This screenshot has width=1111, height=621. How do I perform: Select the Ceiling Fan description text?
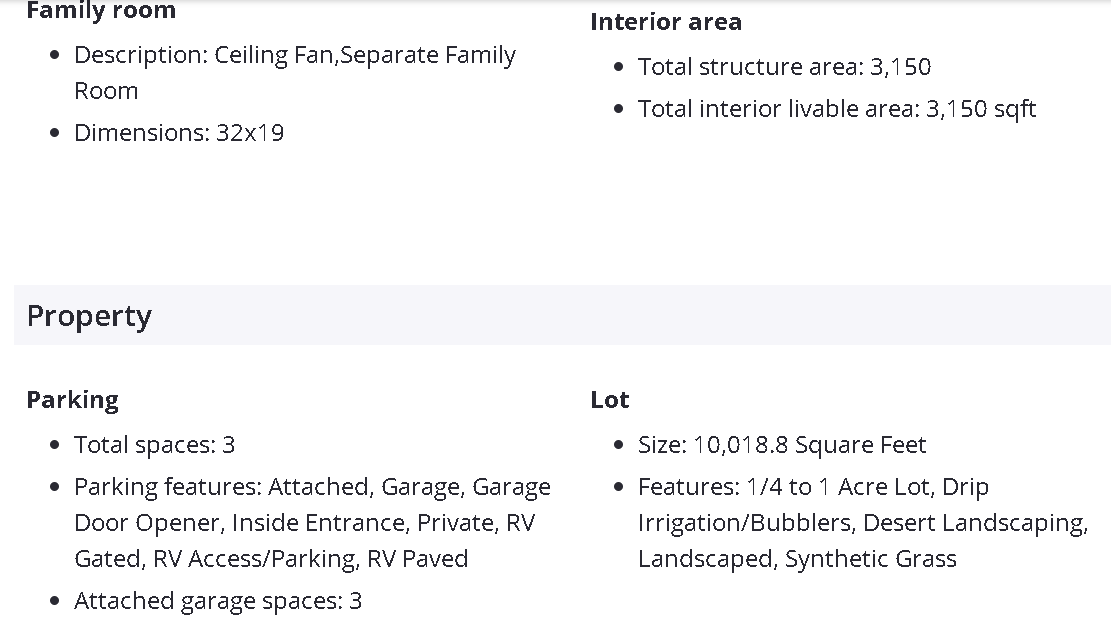[x=275, y=55]
